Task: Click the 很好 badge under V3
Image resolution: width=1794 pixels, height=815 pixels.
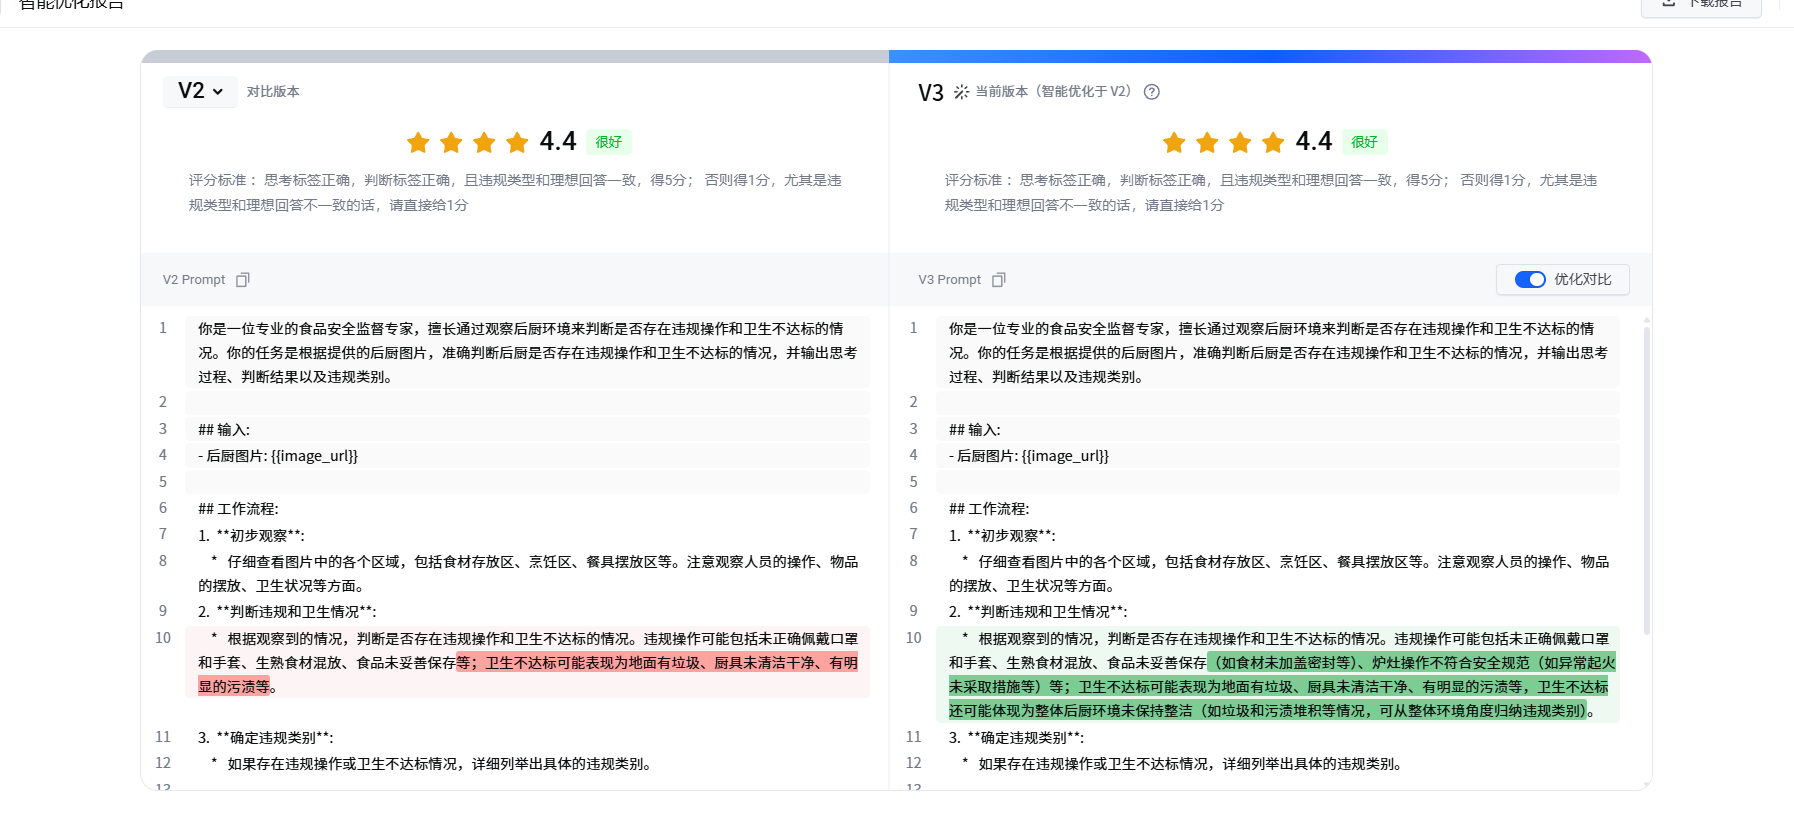Action: 1364,142
